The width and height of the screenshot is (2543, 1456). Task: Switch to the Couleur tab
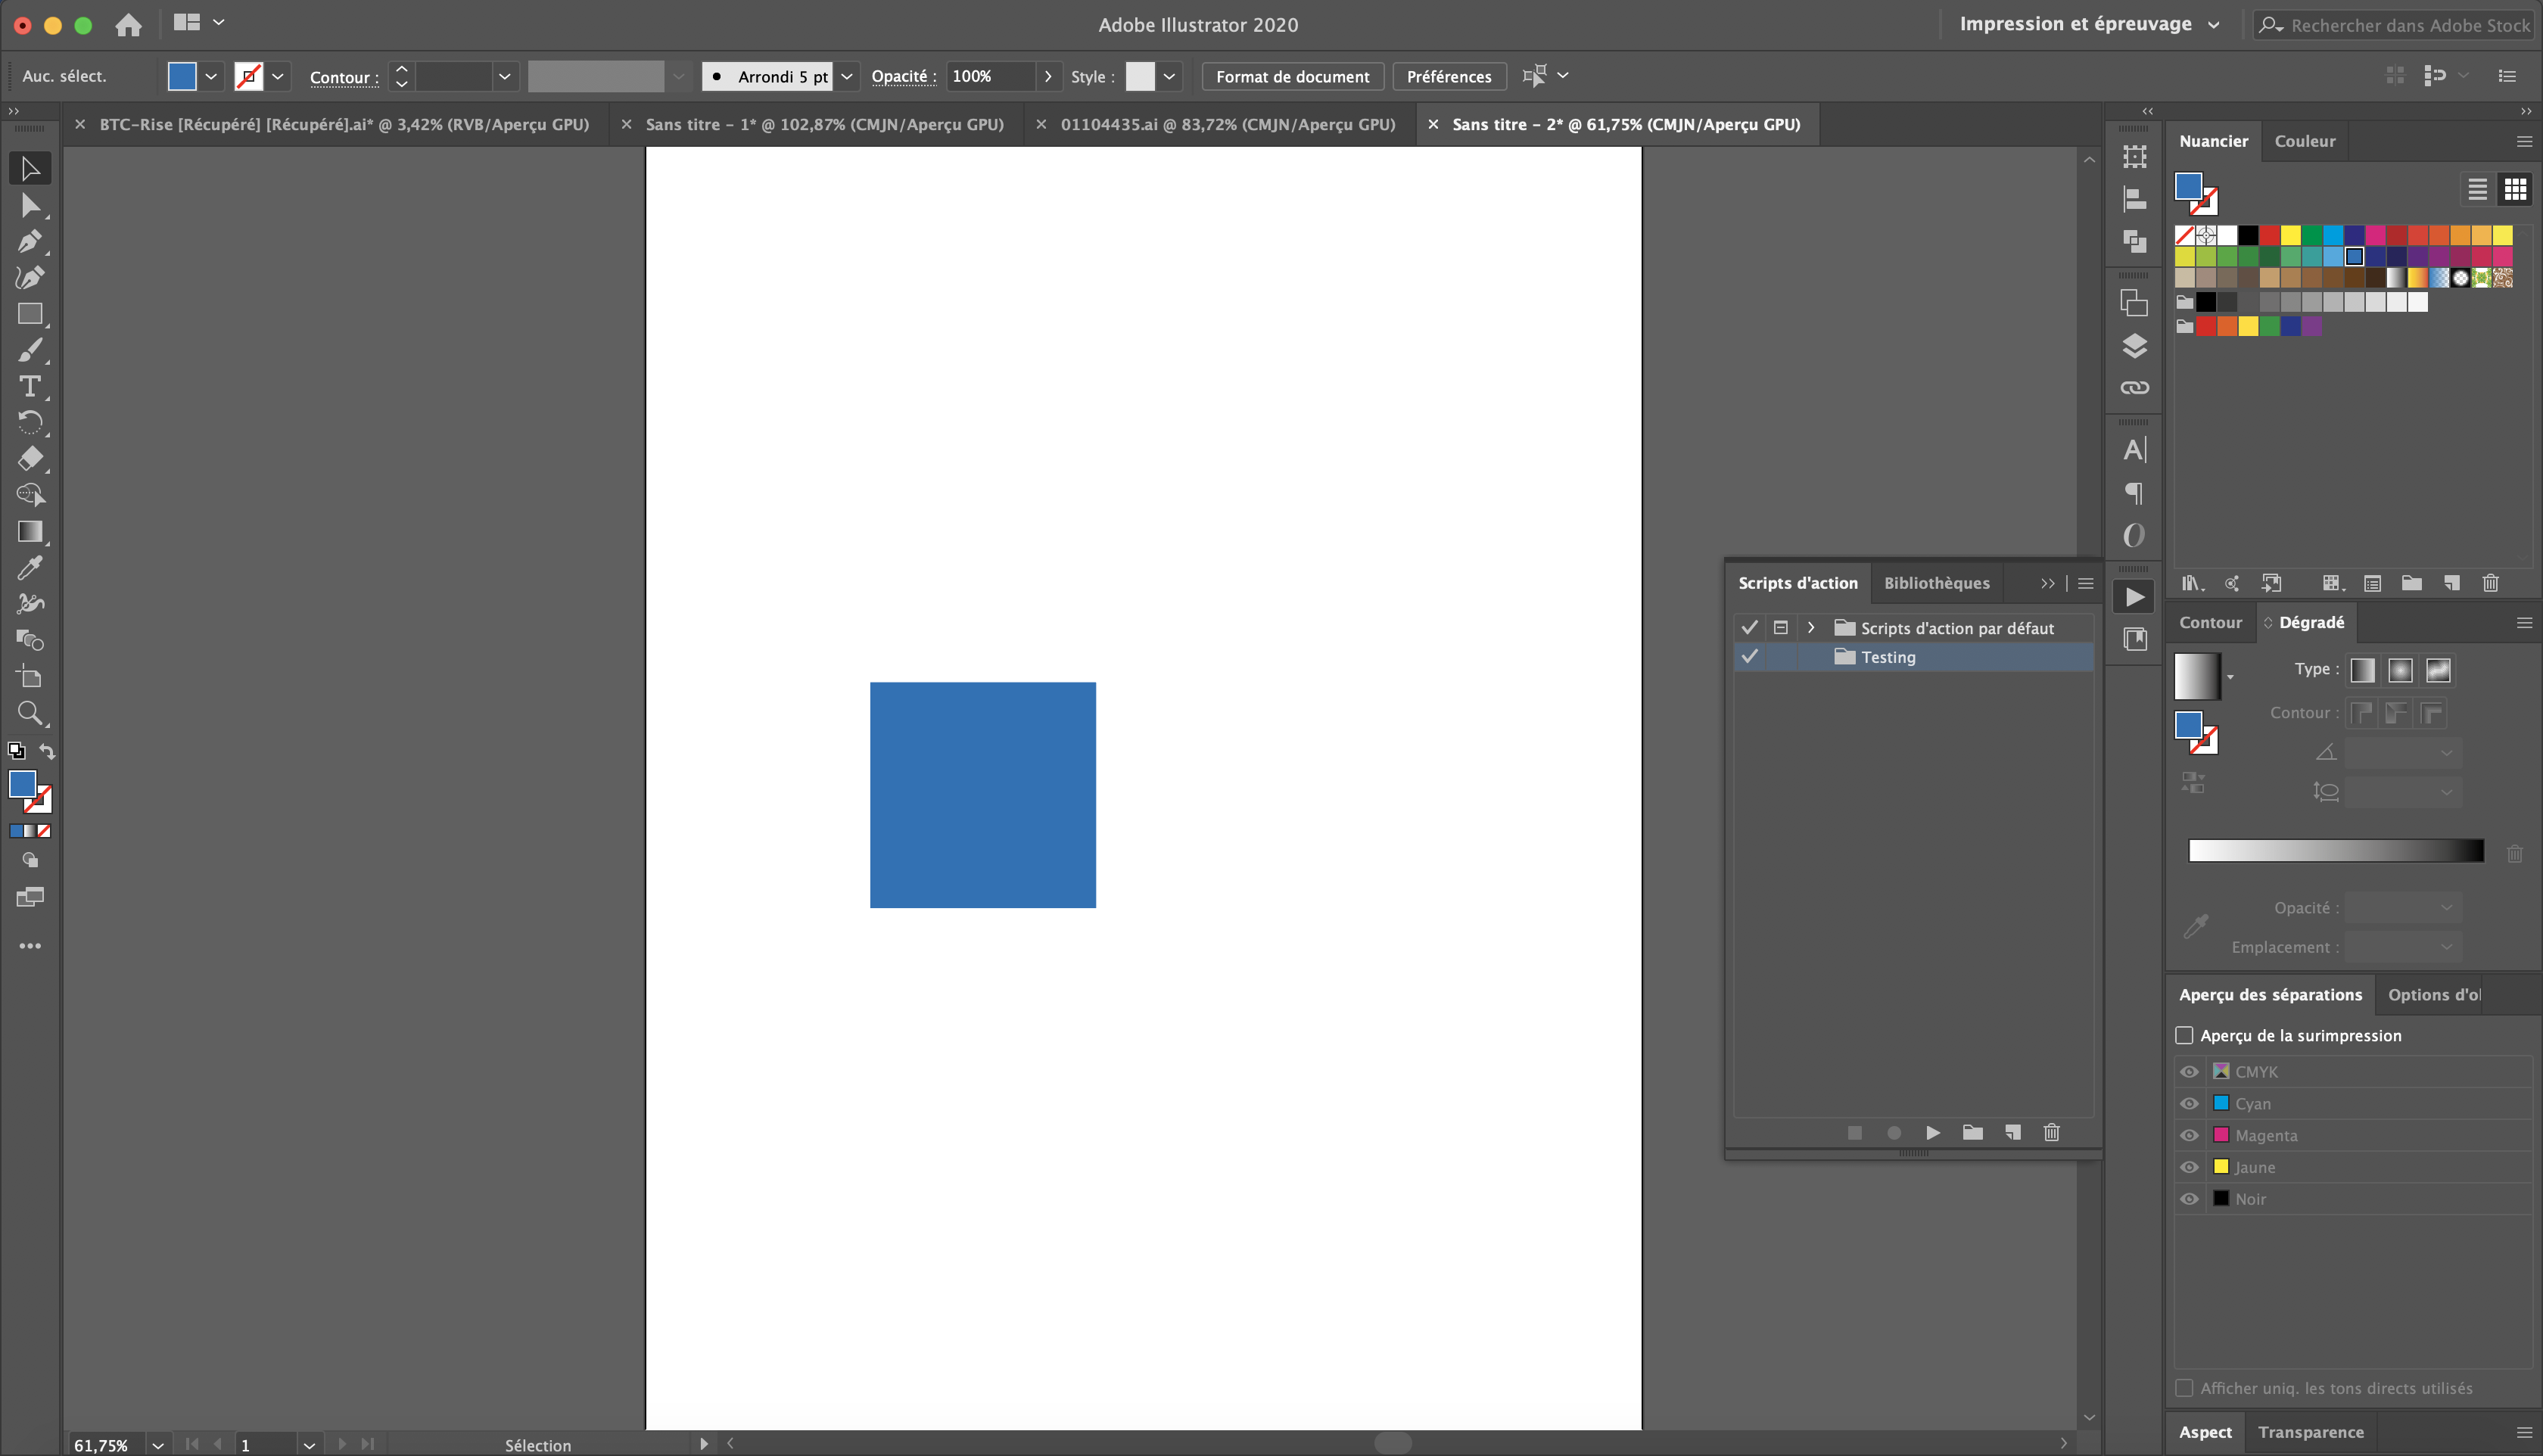coord(2304,141)
